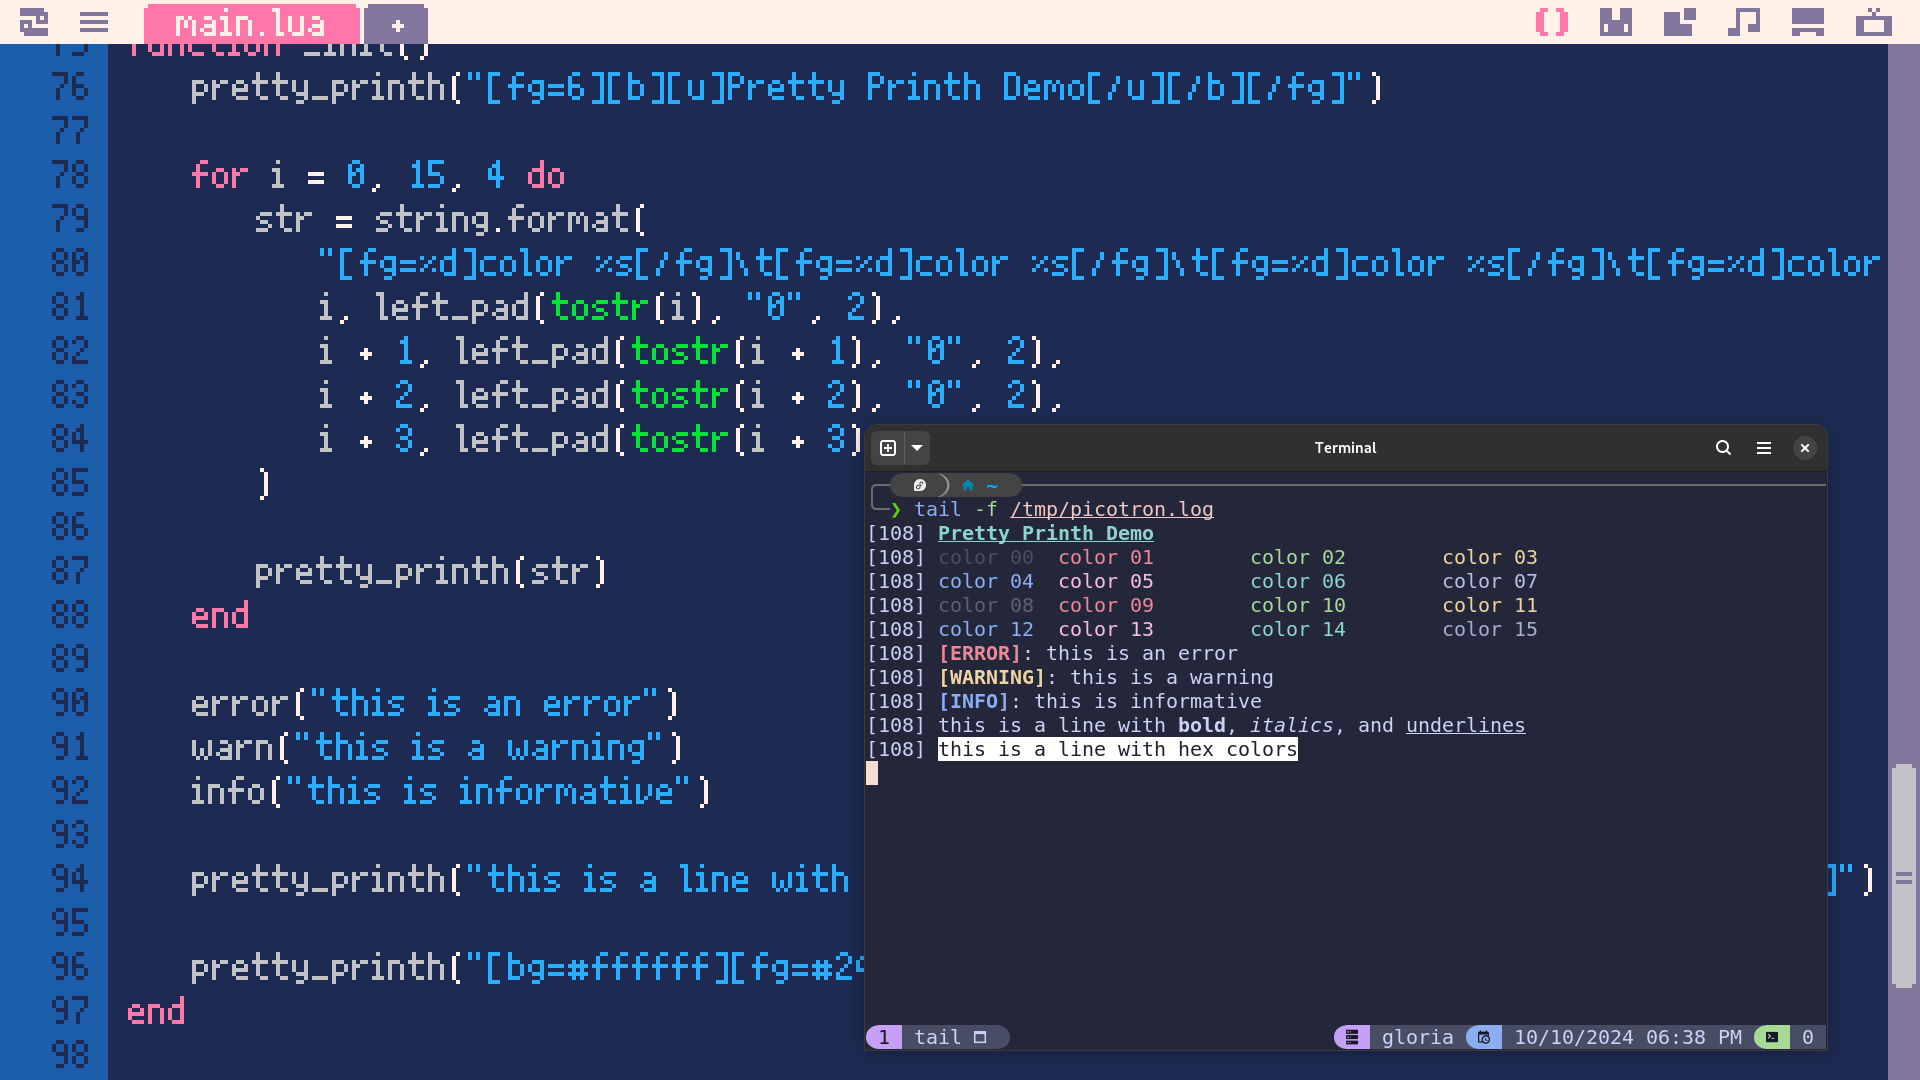
Task: Click the info("this is informative") call
Action: (451, 792)
